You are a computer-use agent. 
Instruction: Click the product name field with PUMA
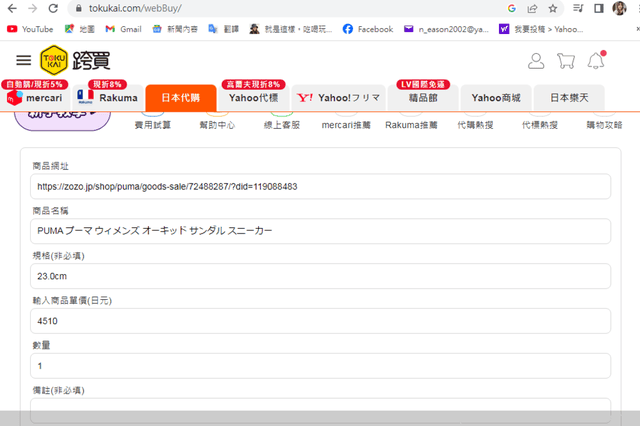coord(320,231)
